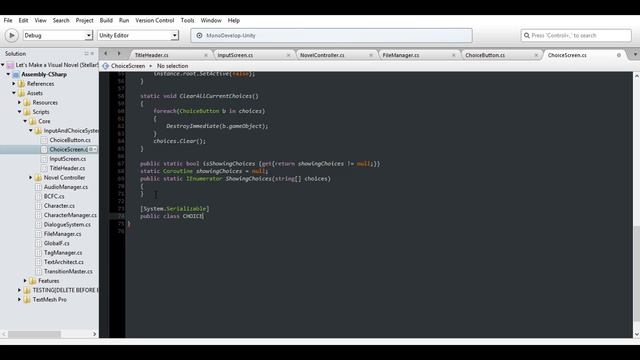Expand the Novel Controller folder
The image size is (640, 360).
pos(31,178)
